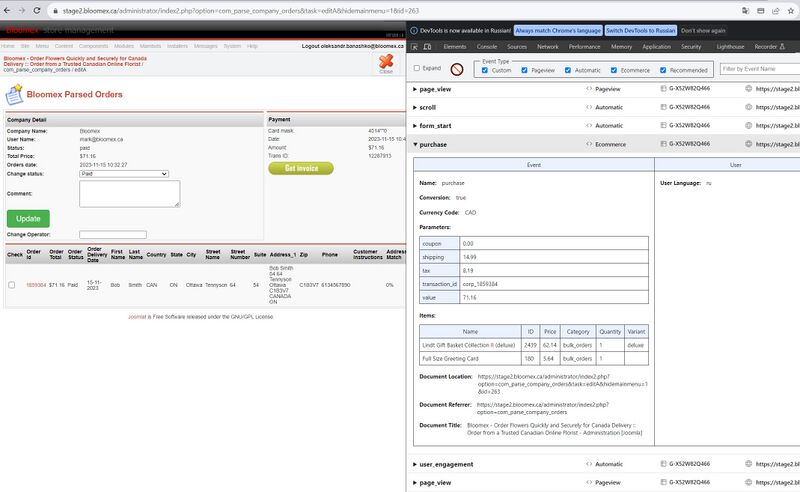Go back using the browser back arrow
Viewport: 800px width, 492px height.
coord(7,10)
